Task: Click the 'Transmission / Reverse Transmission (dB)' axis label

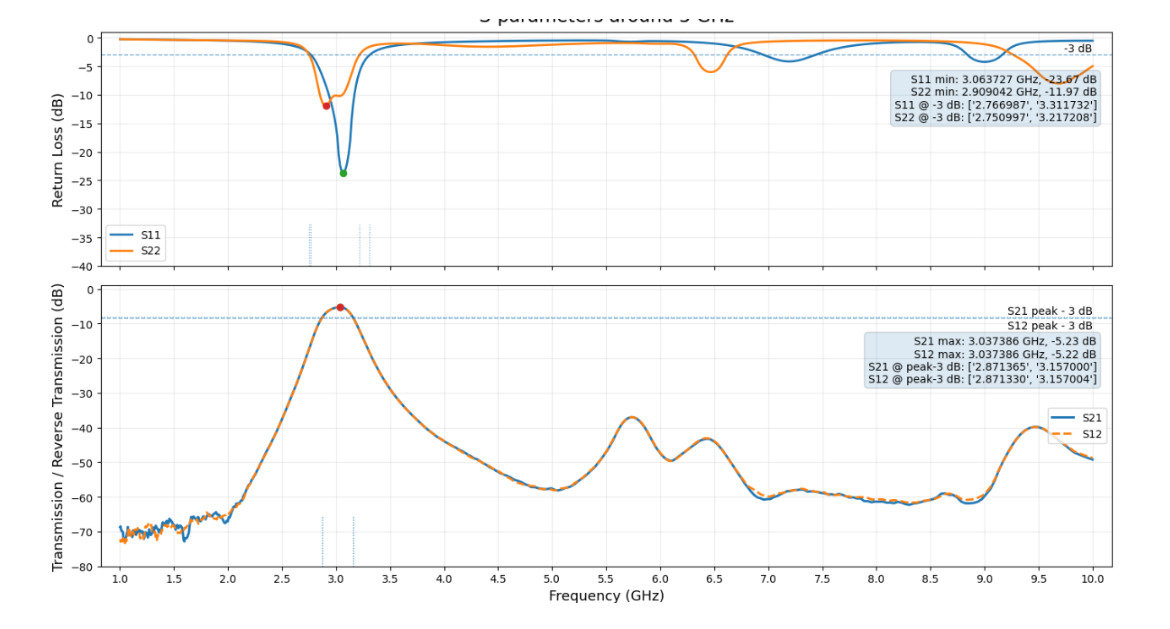Action: click(x=57, y=427)
